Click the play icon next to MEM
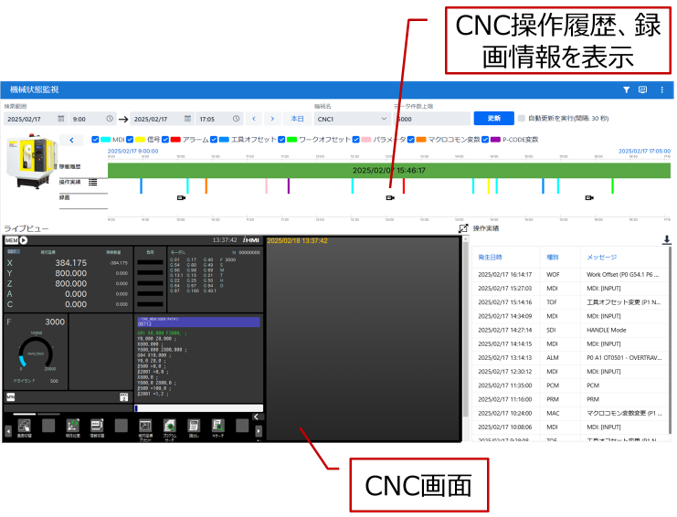 click(x=23, y=240)
